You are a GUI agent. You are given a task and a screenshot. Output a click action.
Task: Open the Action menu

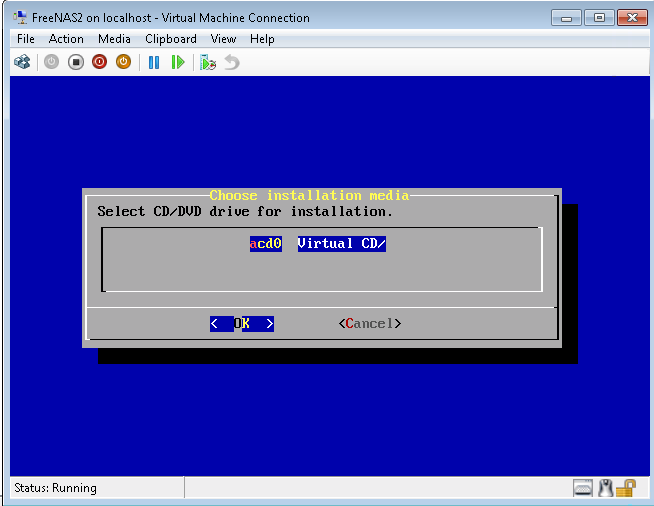click(x=66, y=39)
